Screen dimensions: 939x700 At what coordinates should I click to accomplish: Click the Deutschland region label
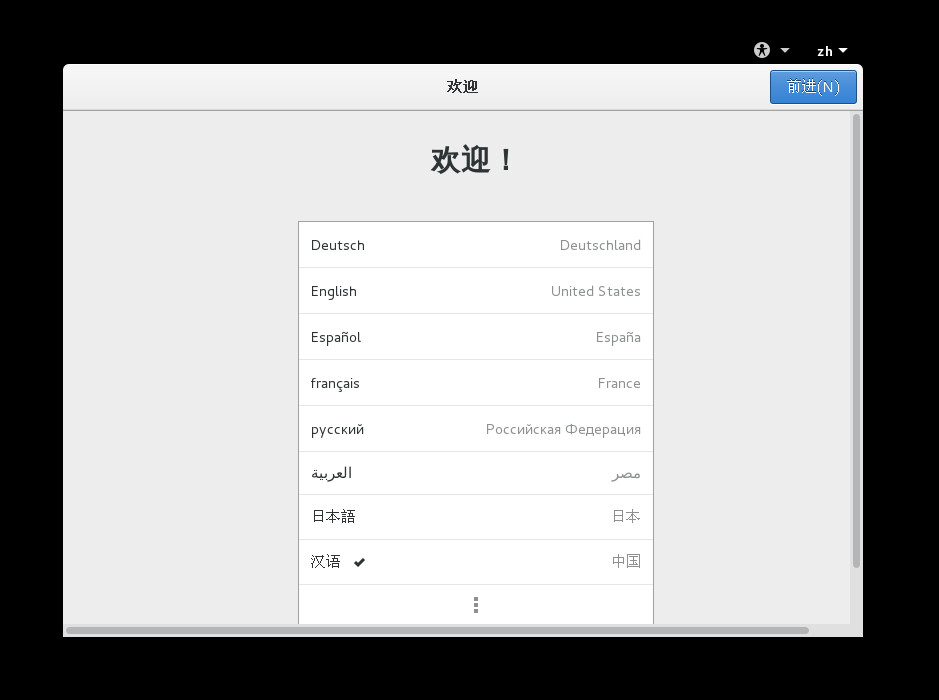(600, 245)
